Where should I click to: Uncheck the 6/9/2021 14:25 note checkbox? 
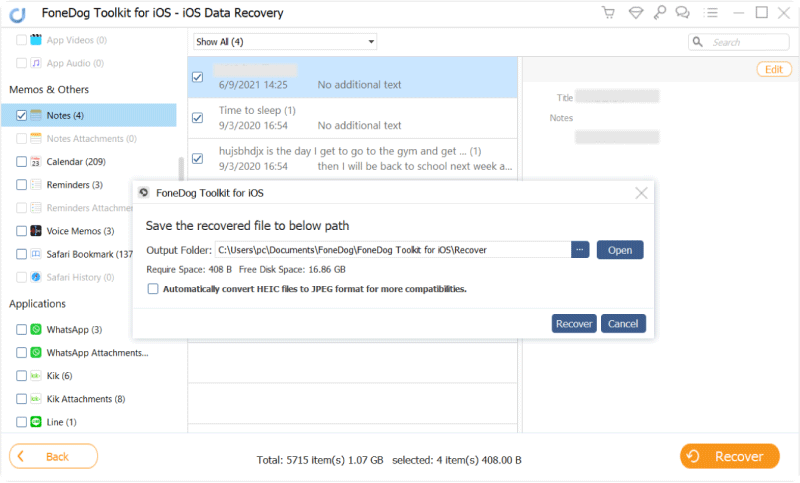tap(197, 77)
